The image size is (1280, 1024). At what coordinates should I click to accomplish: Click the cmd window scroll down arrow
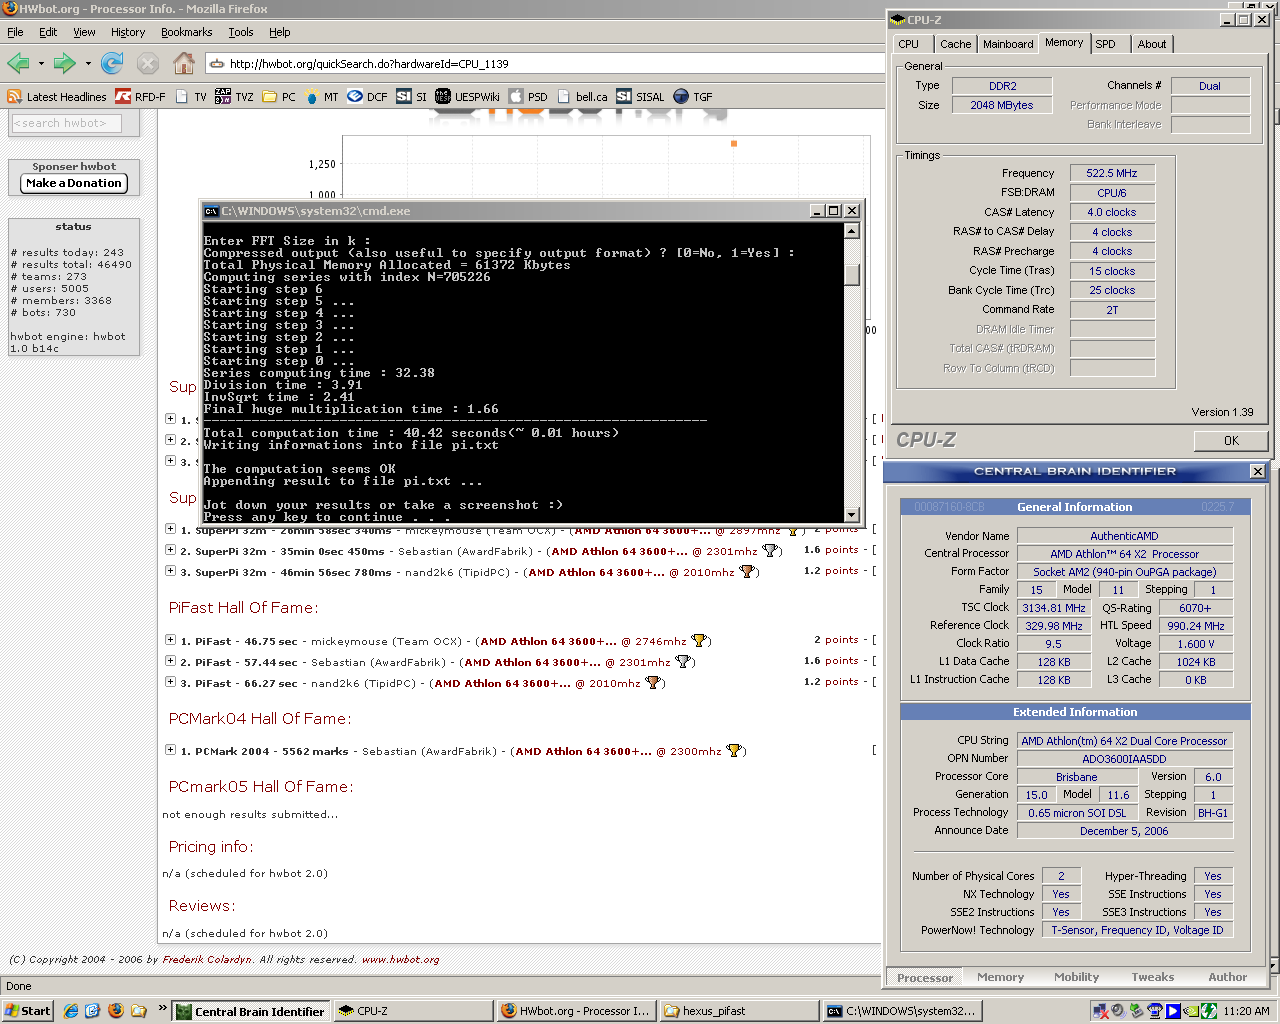[852, 515]
